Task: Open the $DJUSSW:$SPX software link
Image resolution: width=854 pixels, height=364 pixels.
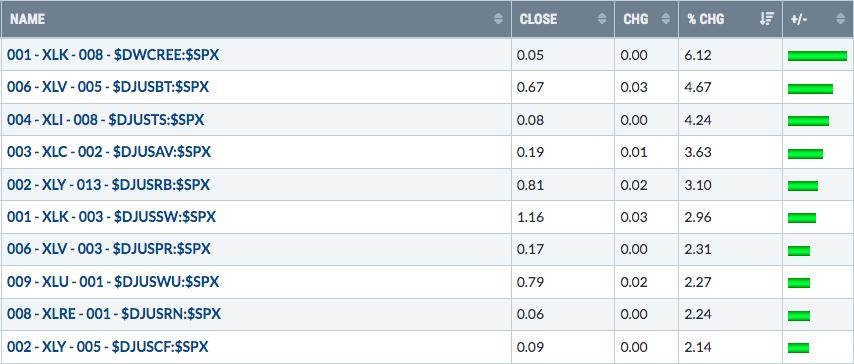Action: pos(112,217)
